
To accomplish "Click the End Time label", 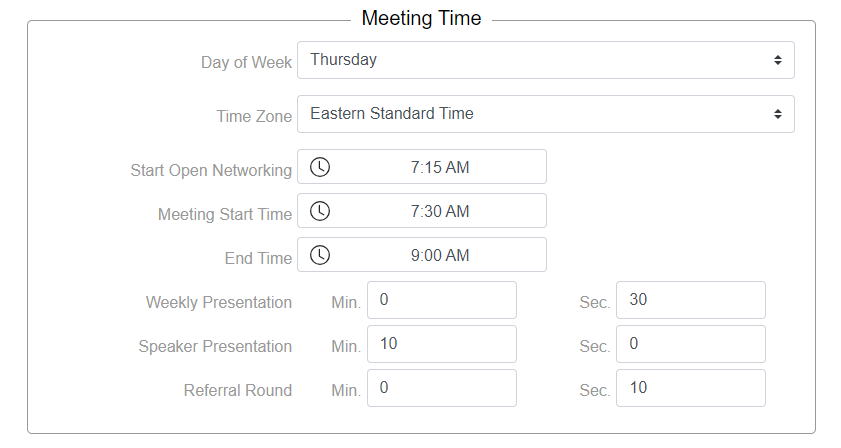I will coord(258,258).
